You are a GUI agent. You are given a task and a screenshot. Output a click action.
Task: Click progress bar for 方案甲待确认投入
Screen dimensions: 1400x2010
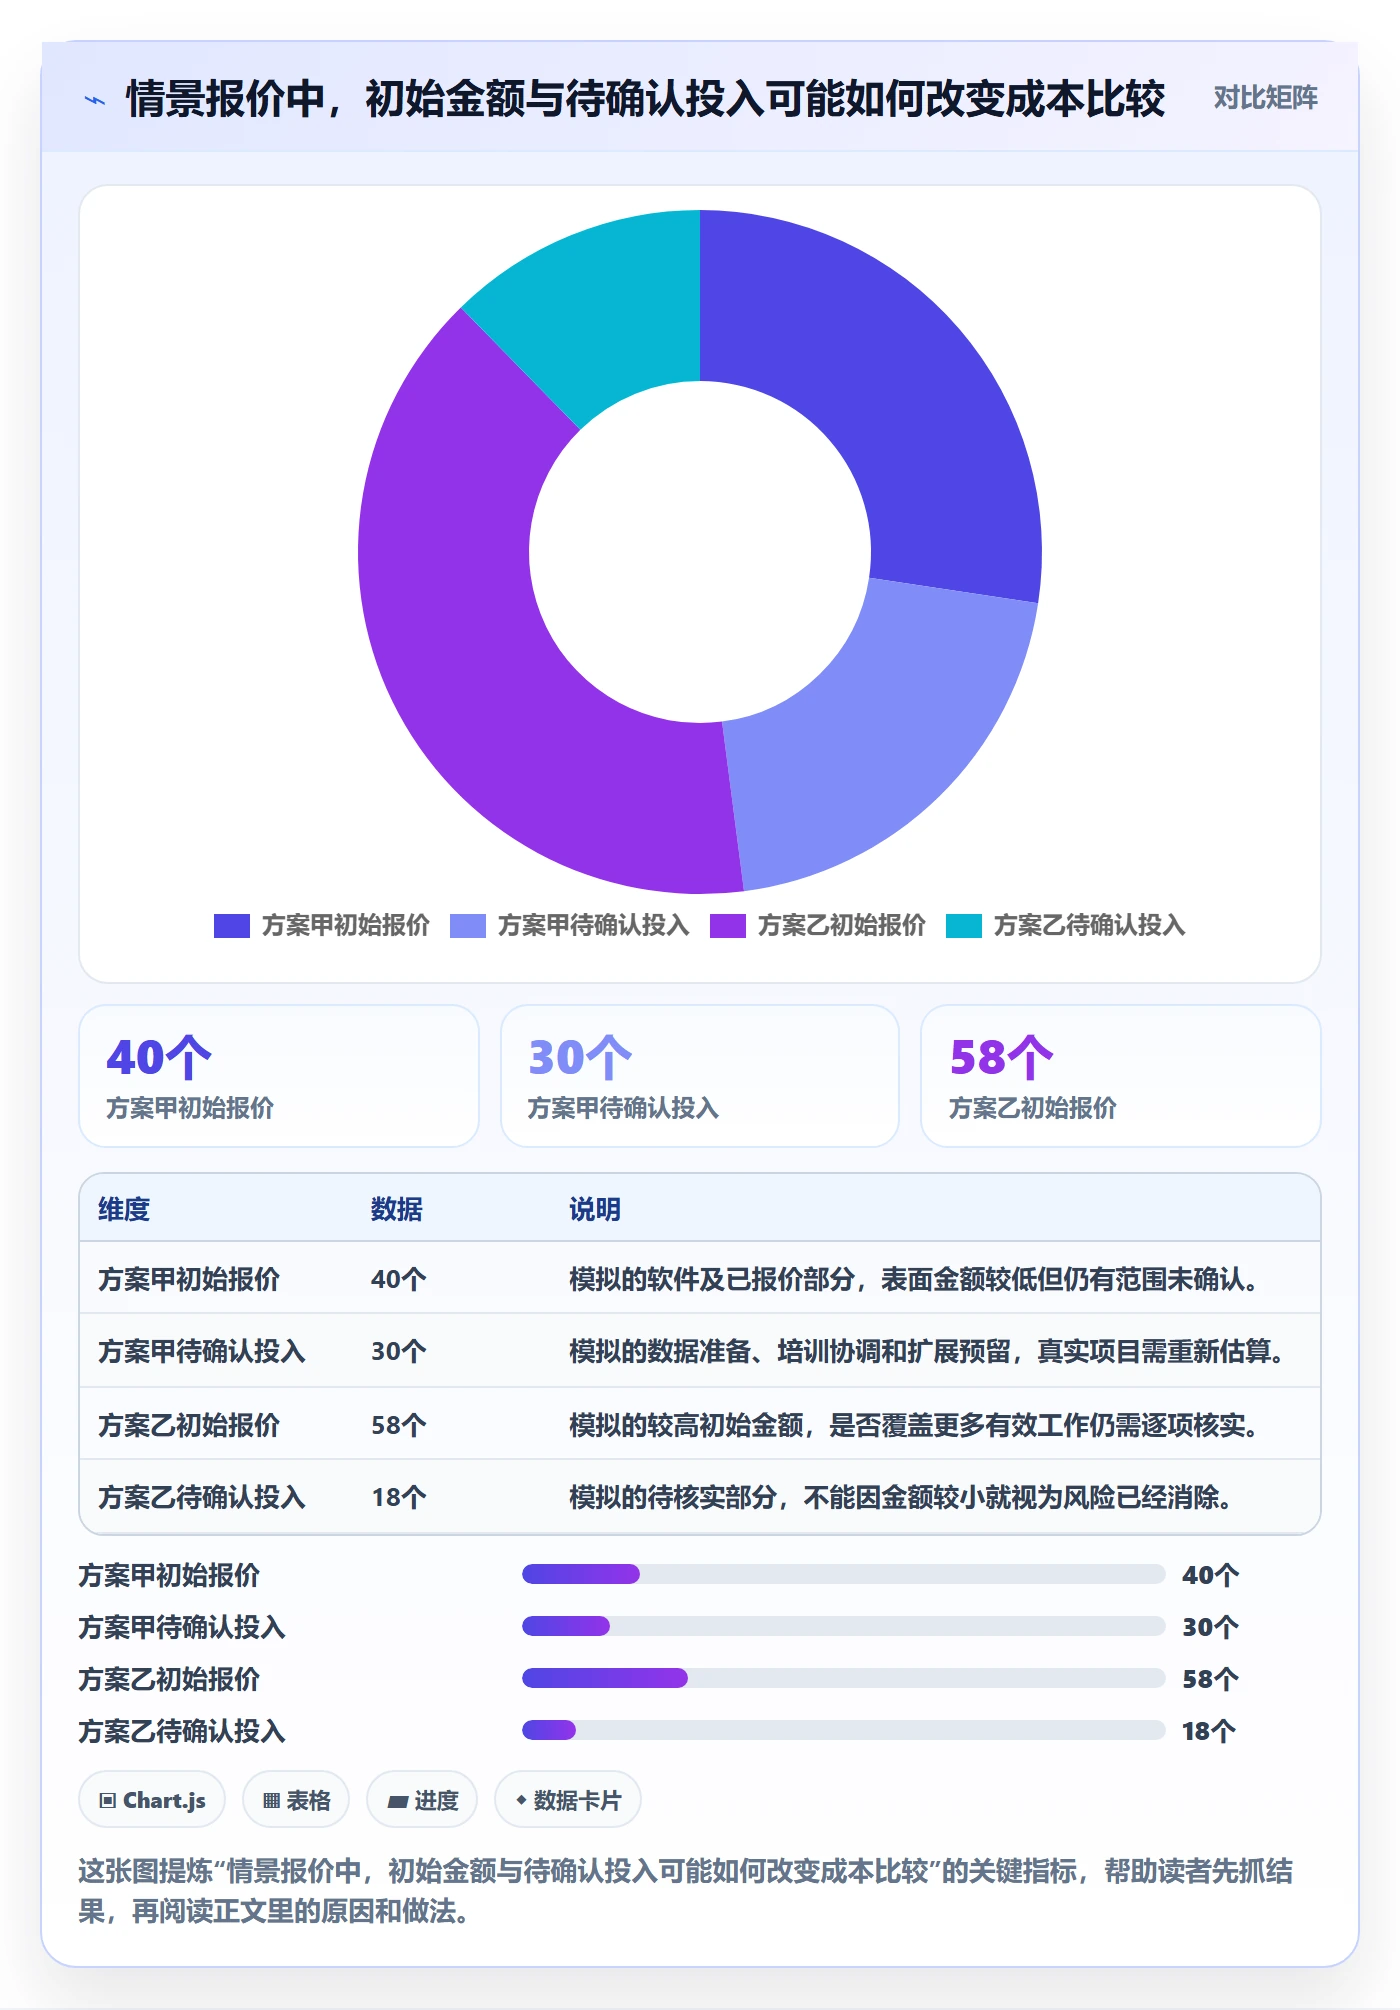844,1626
